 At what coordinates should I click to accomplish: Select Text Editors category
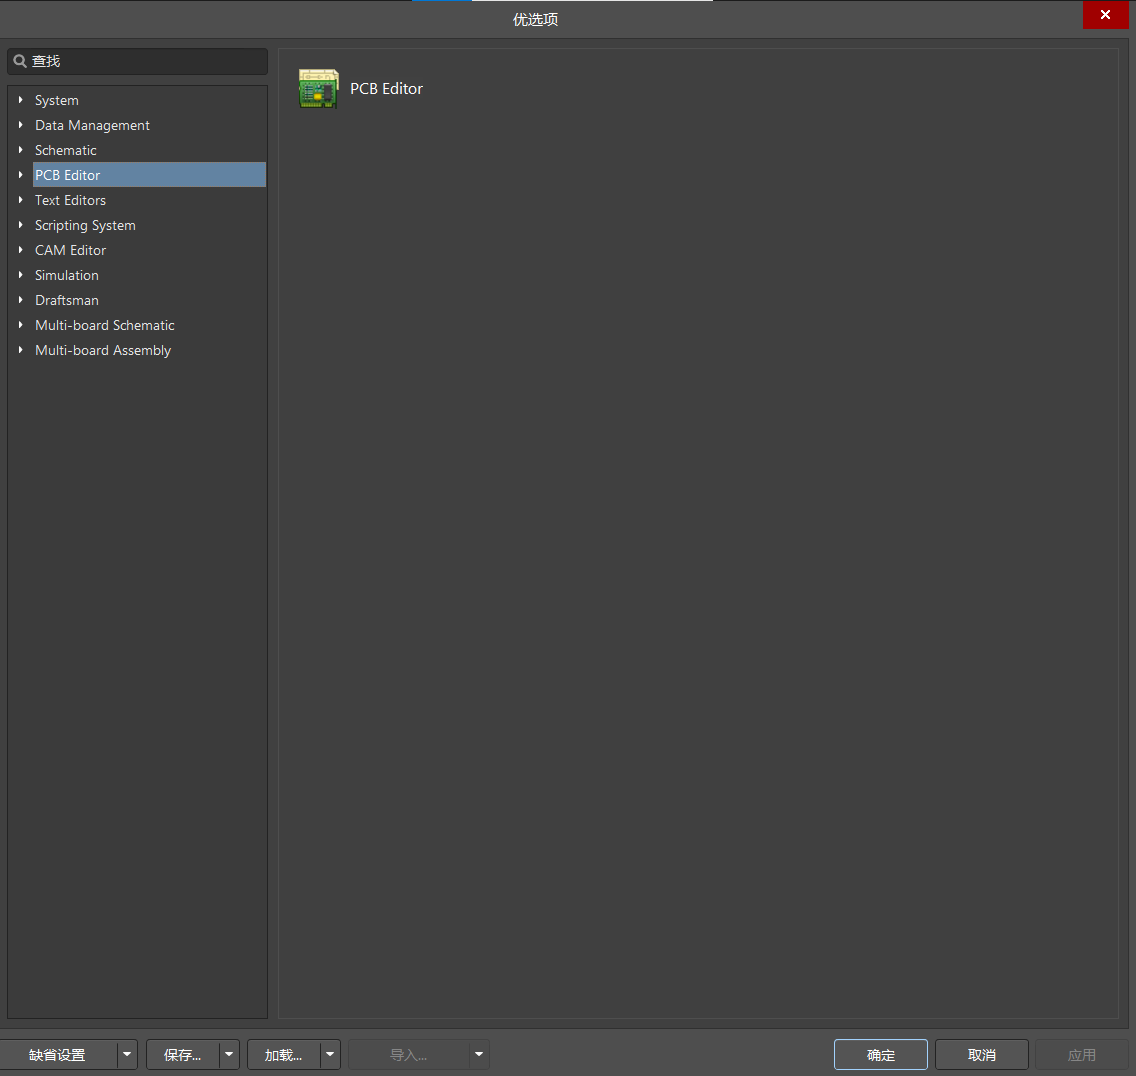70,200
